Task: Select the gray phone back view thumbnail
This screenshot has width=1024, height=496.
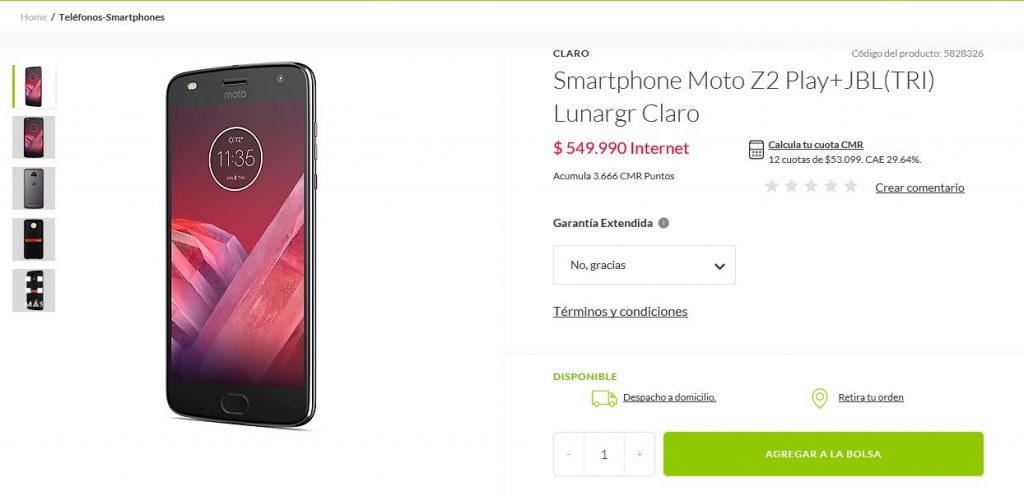Action: point(33,188)
